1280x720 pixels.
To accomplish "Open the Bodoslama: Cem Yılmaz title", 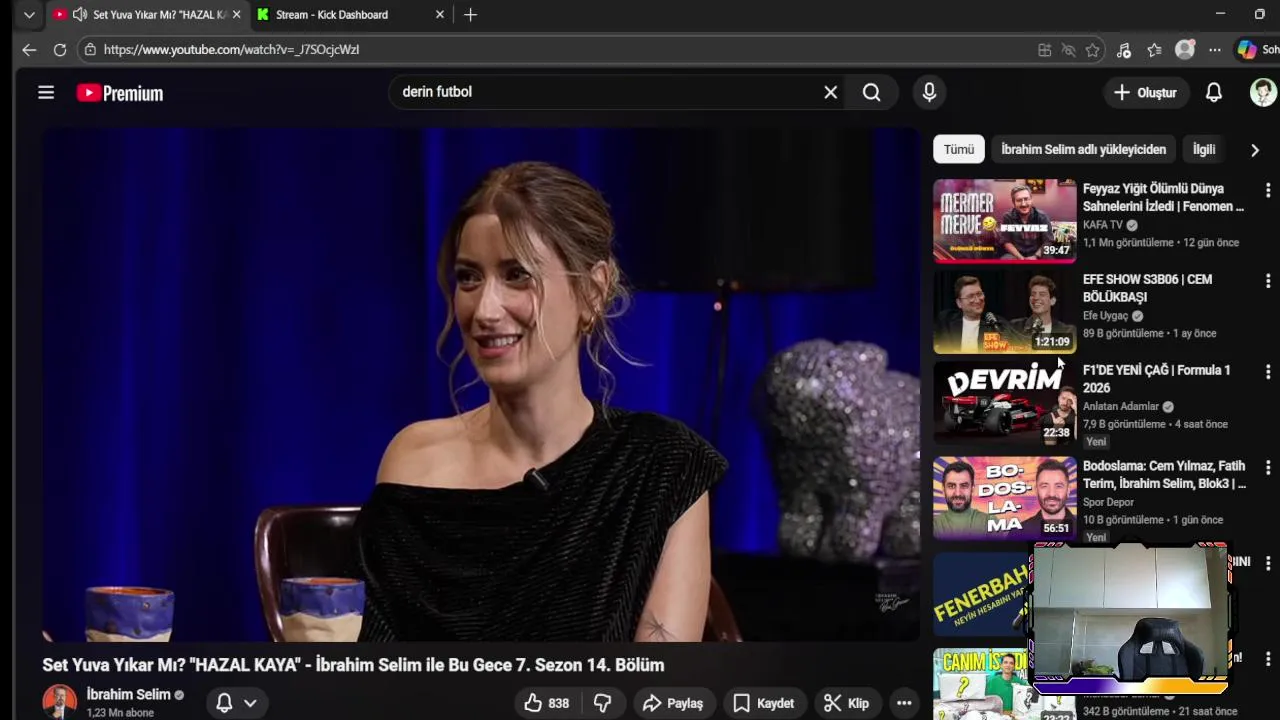I will pyautogui.click(x=1164, y=475).
